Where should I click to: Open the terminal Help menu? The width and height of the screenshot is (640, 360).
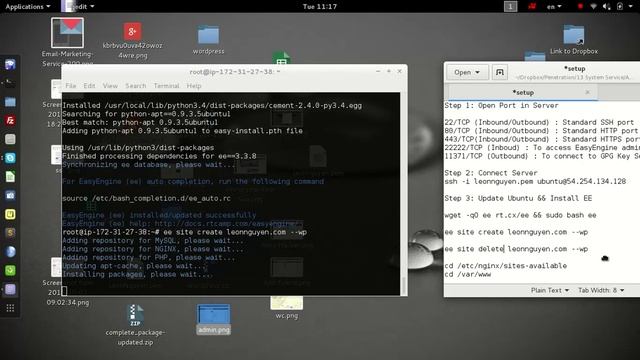tap(194, 86)
